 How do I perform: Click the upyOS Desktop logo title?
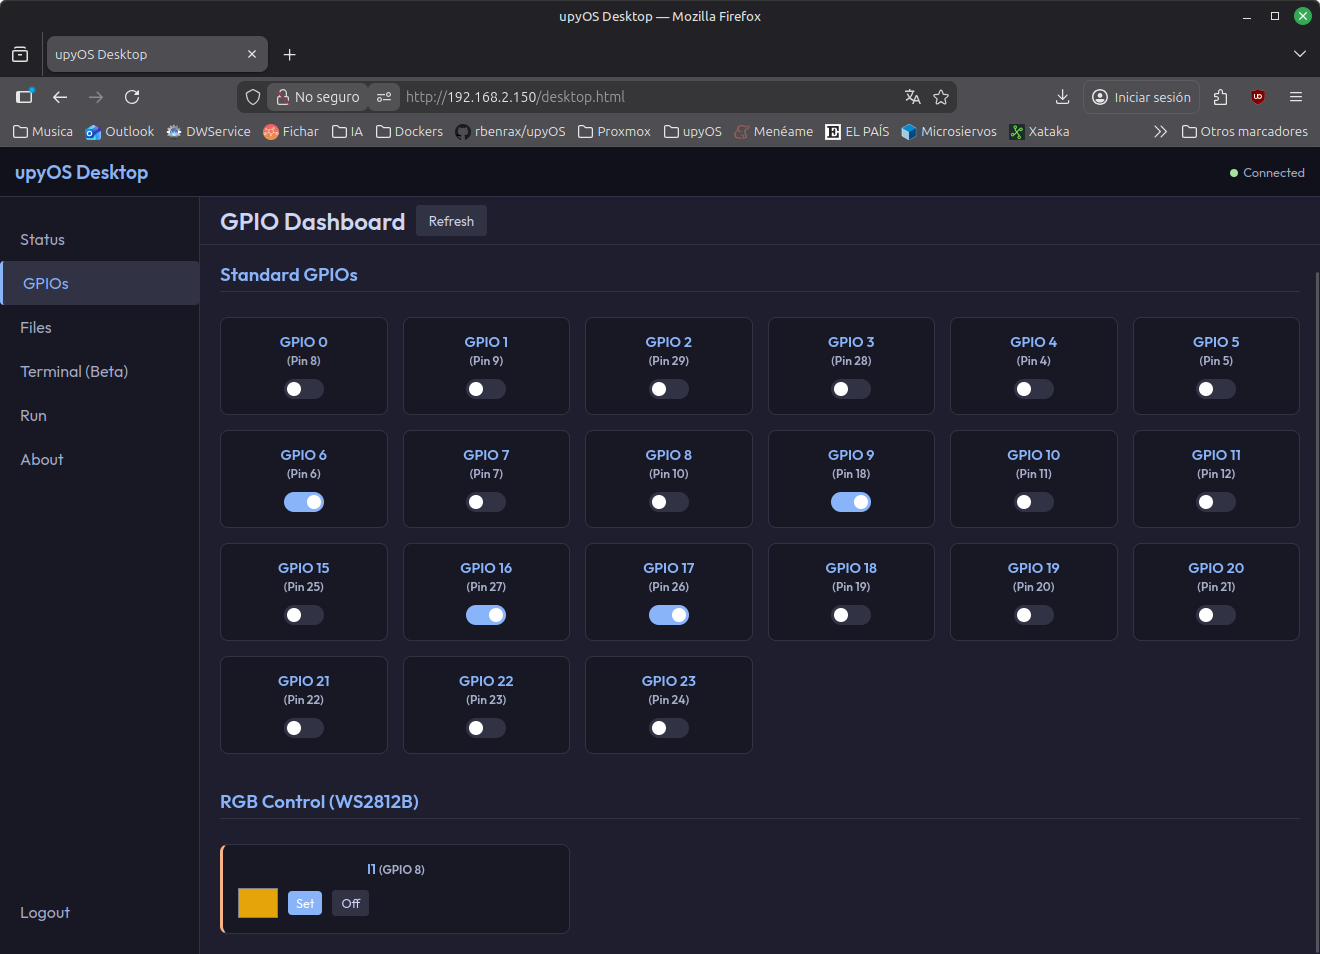[x=81, y=172]
